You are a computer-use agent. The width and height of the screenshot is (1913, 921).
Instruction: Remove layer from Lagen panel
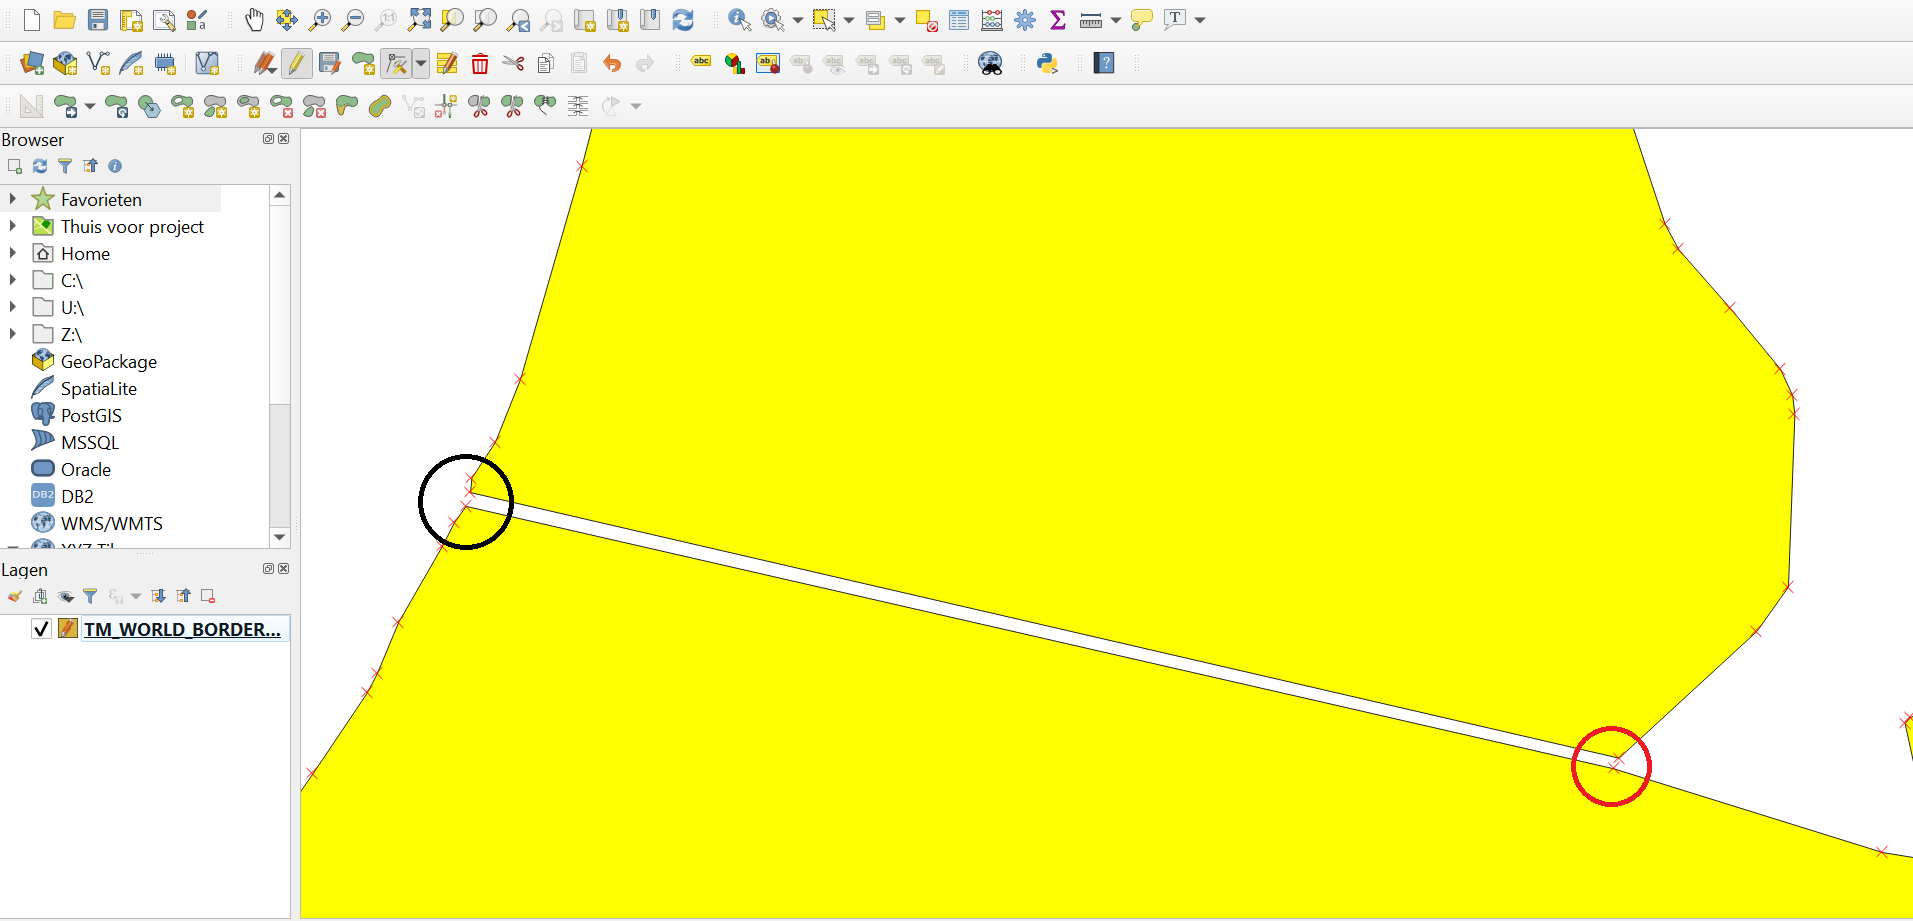click(x=208, y=596)
